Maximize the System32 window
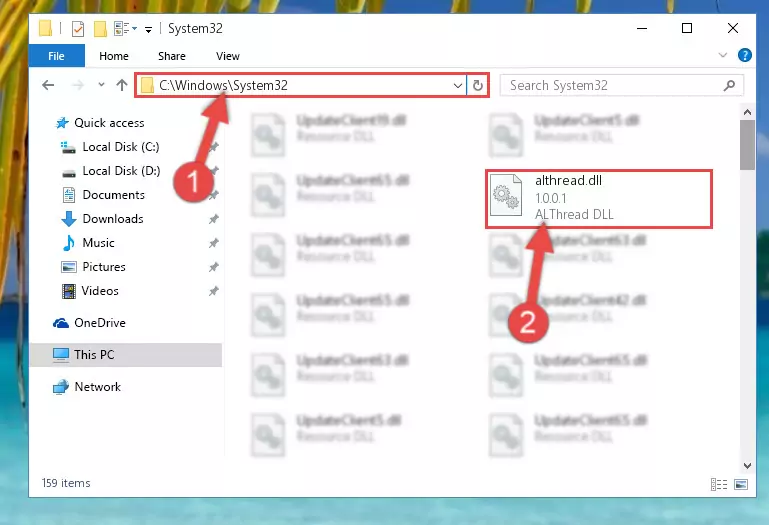 (x=687, y=28)
